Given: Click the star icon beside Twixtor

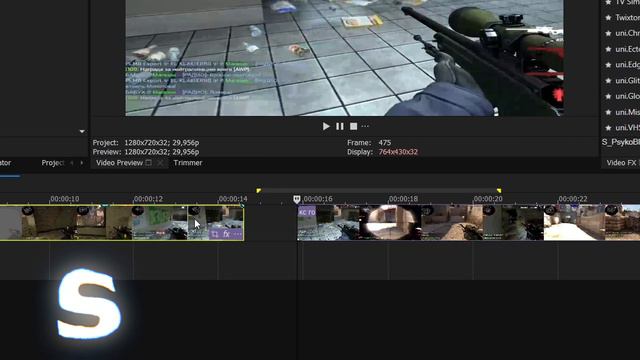Looking at the screenshot, I should click(x=608, y=18).
